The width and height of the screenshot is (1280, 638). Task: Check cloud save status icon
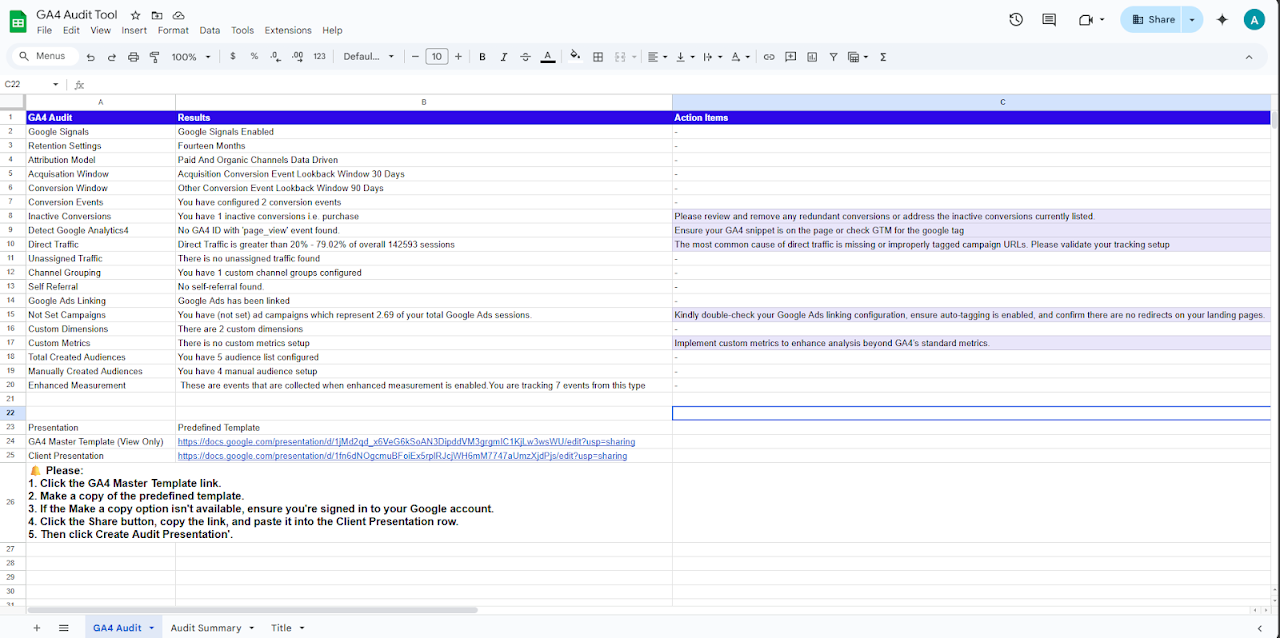(178, 15)
